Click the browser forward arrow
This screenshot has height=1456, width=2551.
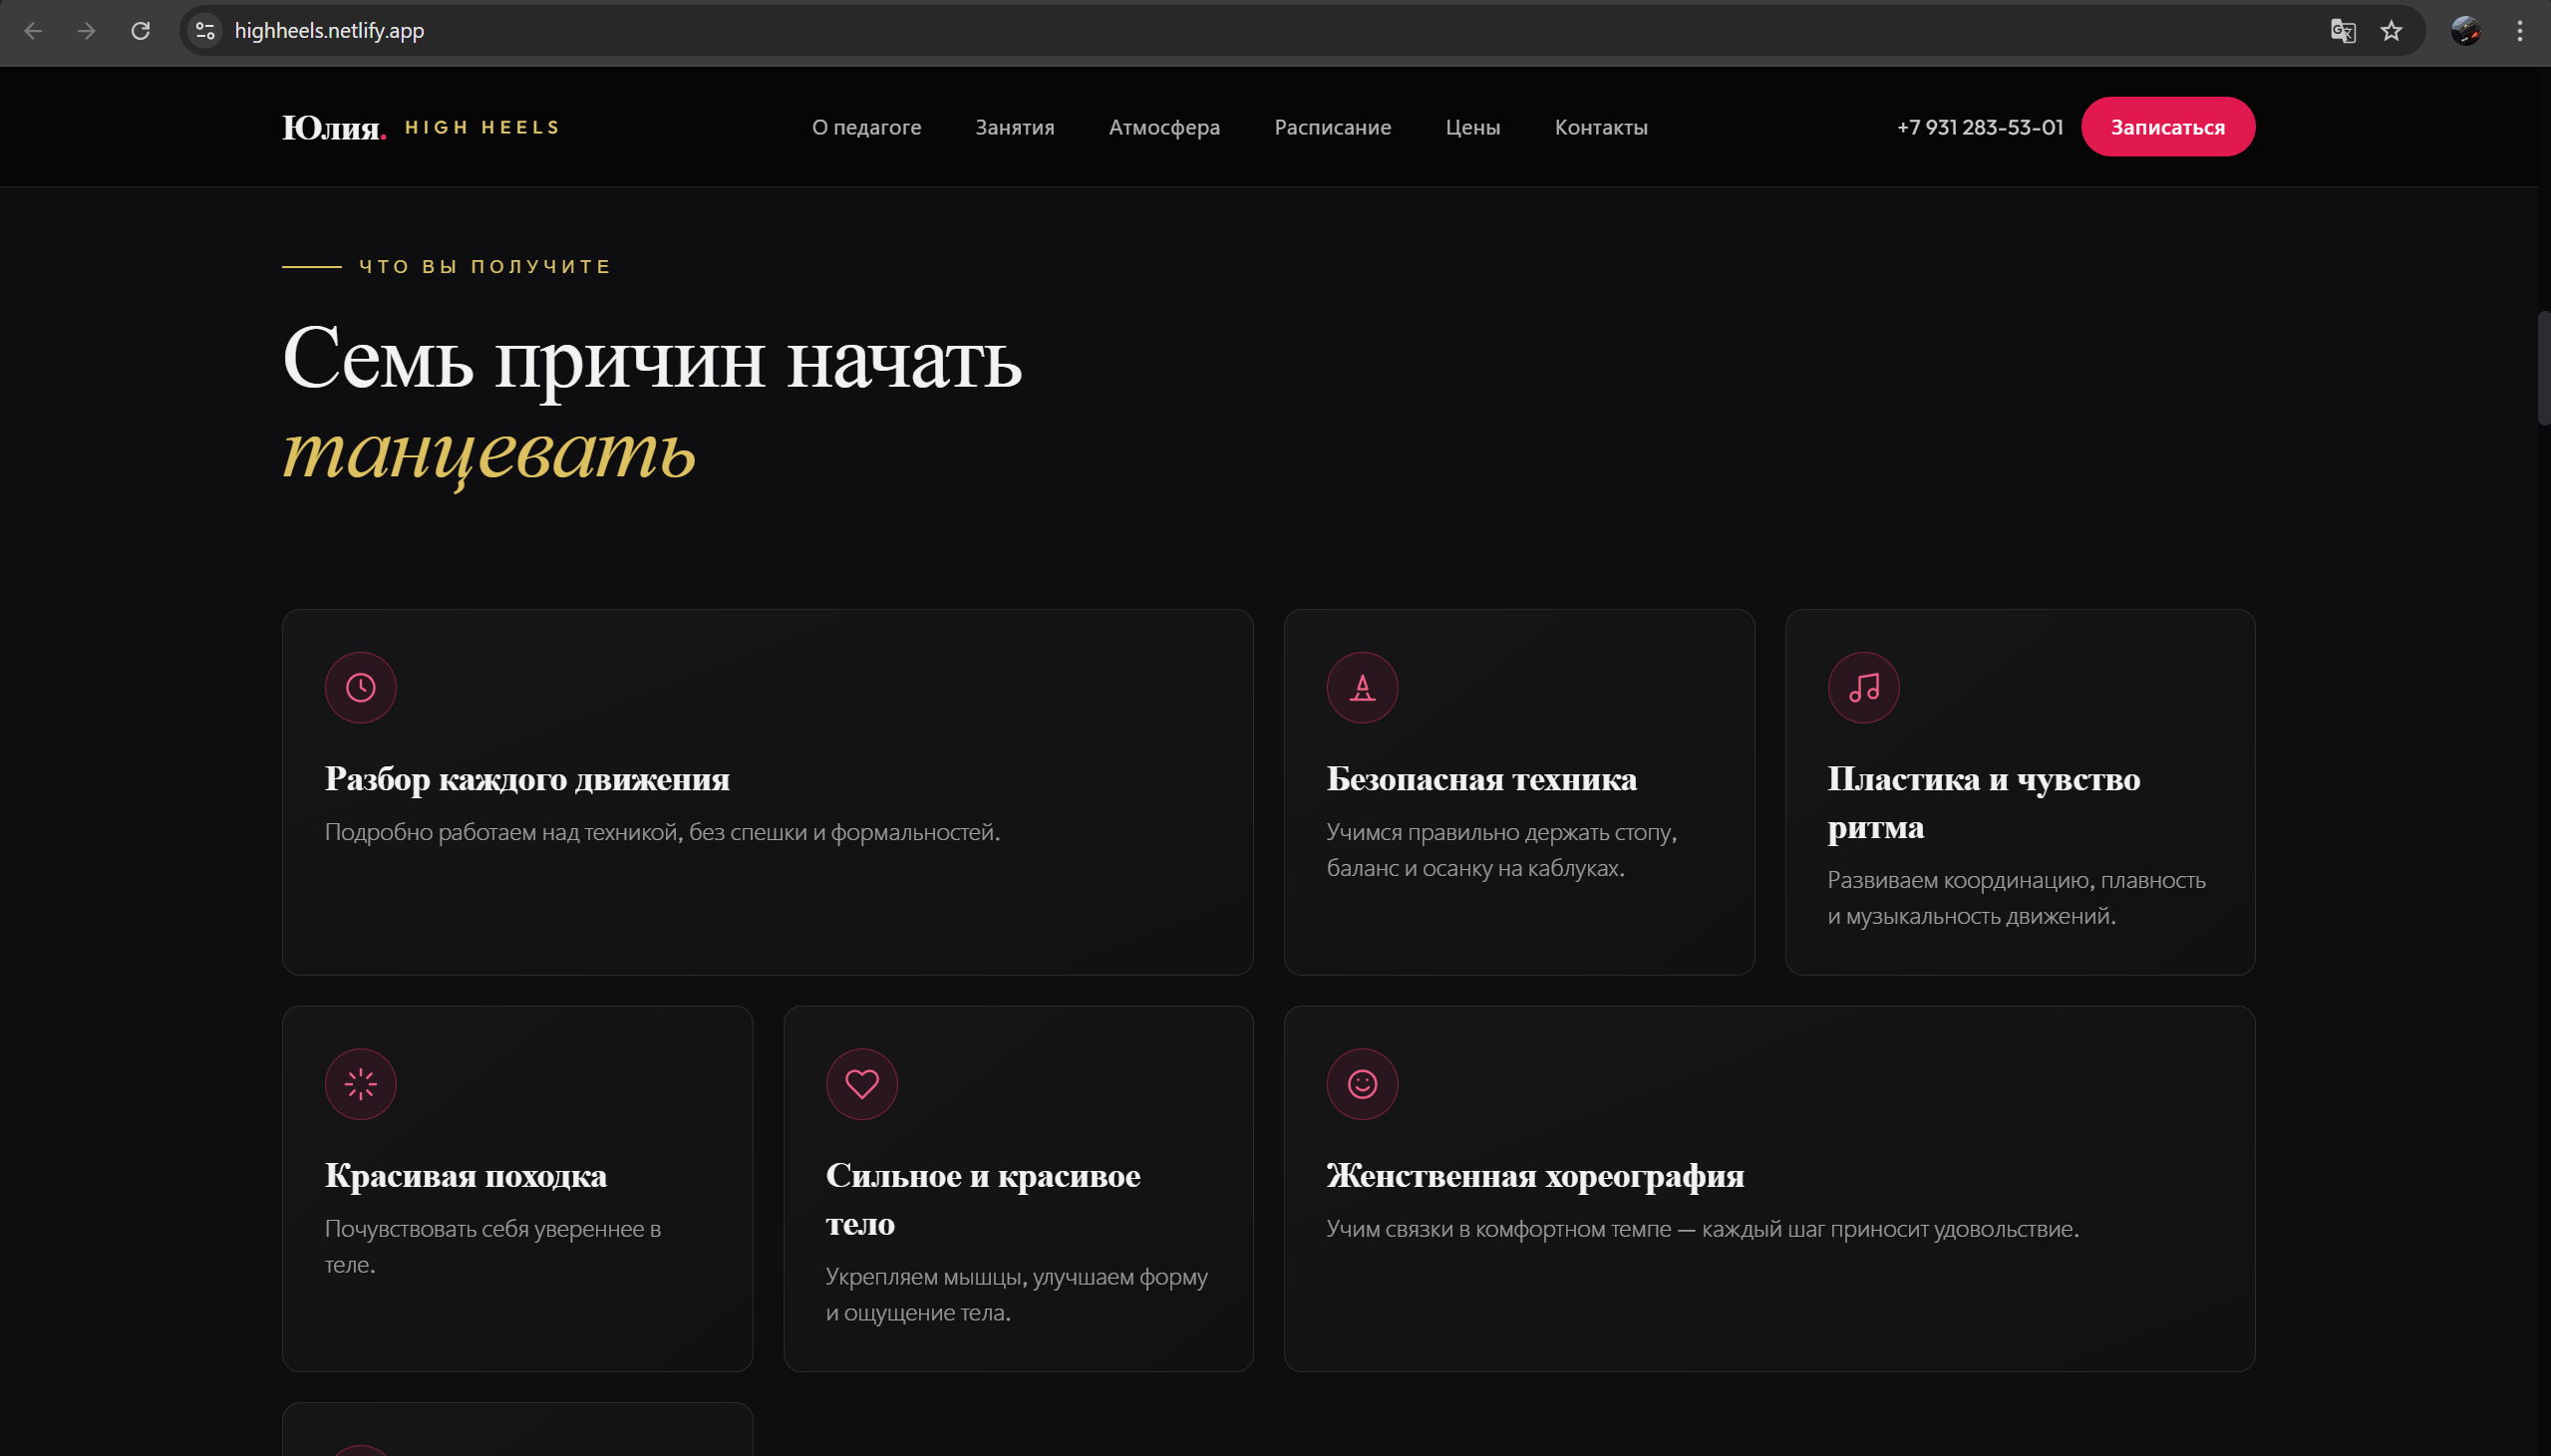point(87,31)
